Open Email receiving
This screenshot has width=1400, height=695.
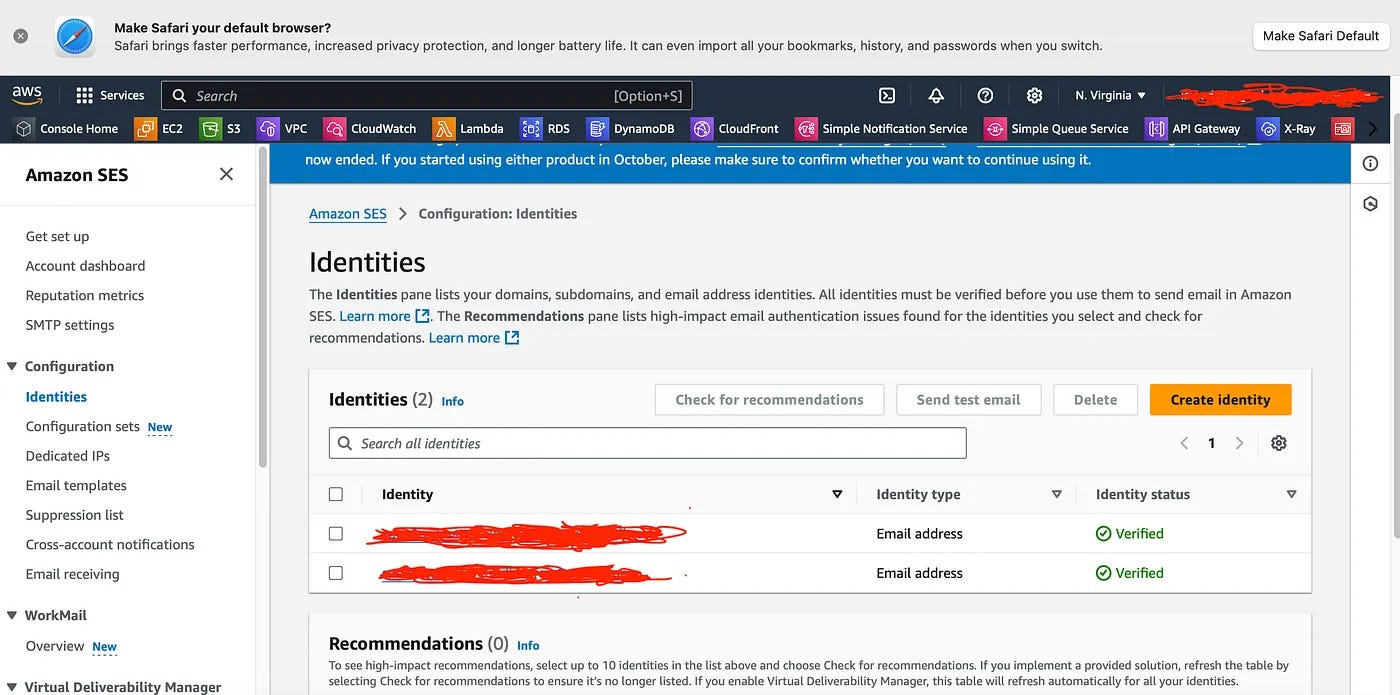pos(72,574)
